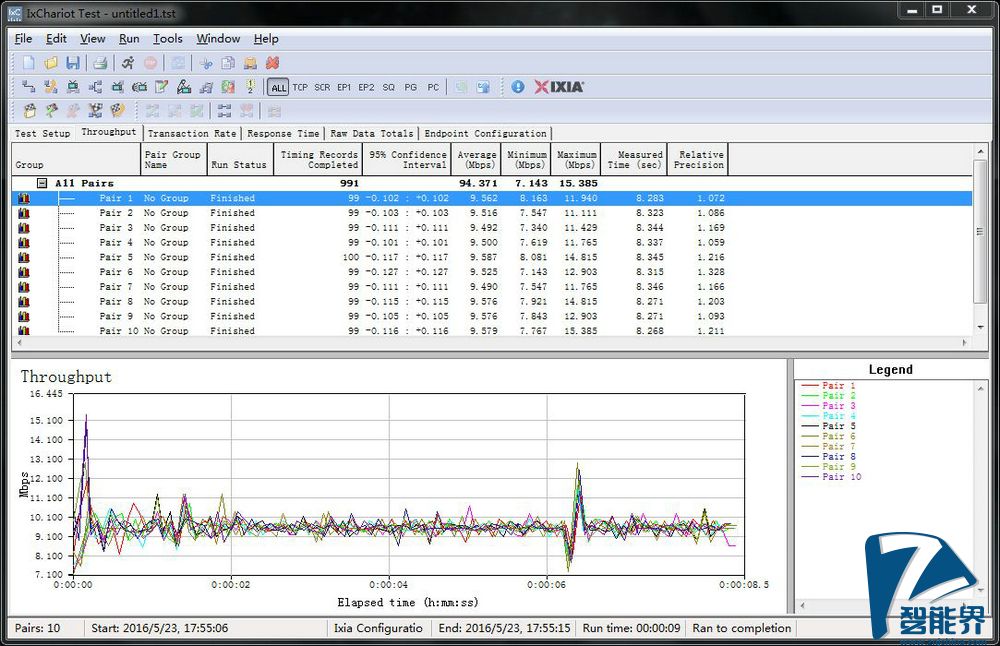This screenshot has width=1000, height=646.
Task: Click the scissors cut icon
Action: (x=206, y=63)
